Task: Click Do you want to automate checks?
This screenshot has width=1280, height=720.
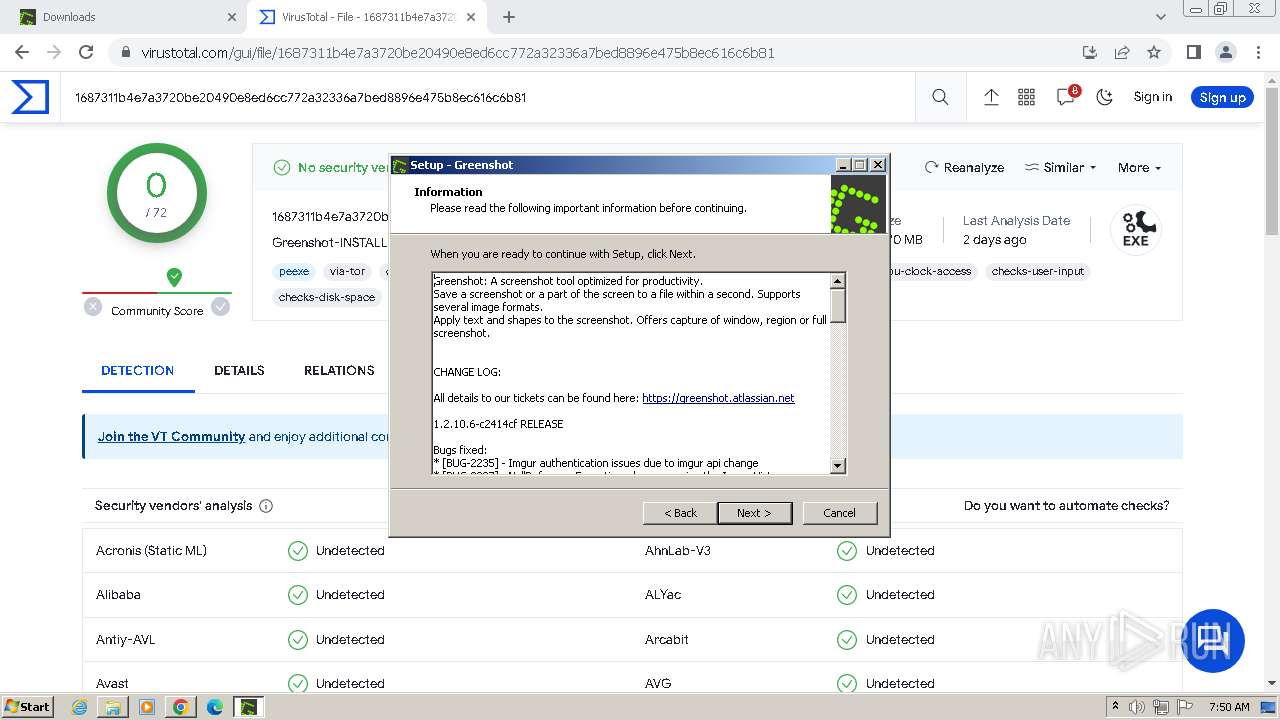Action: (x=1066, y=506)
